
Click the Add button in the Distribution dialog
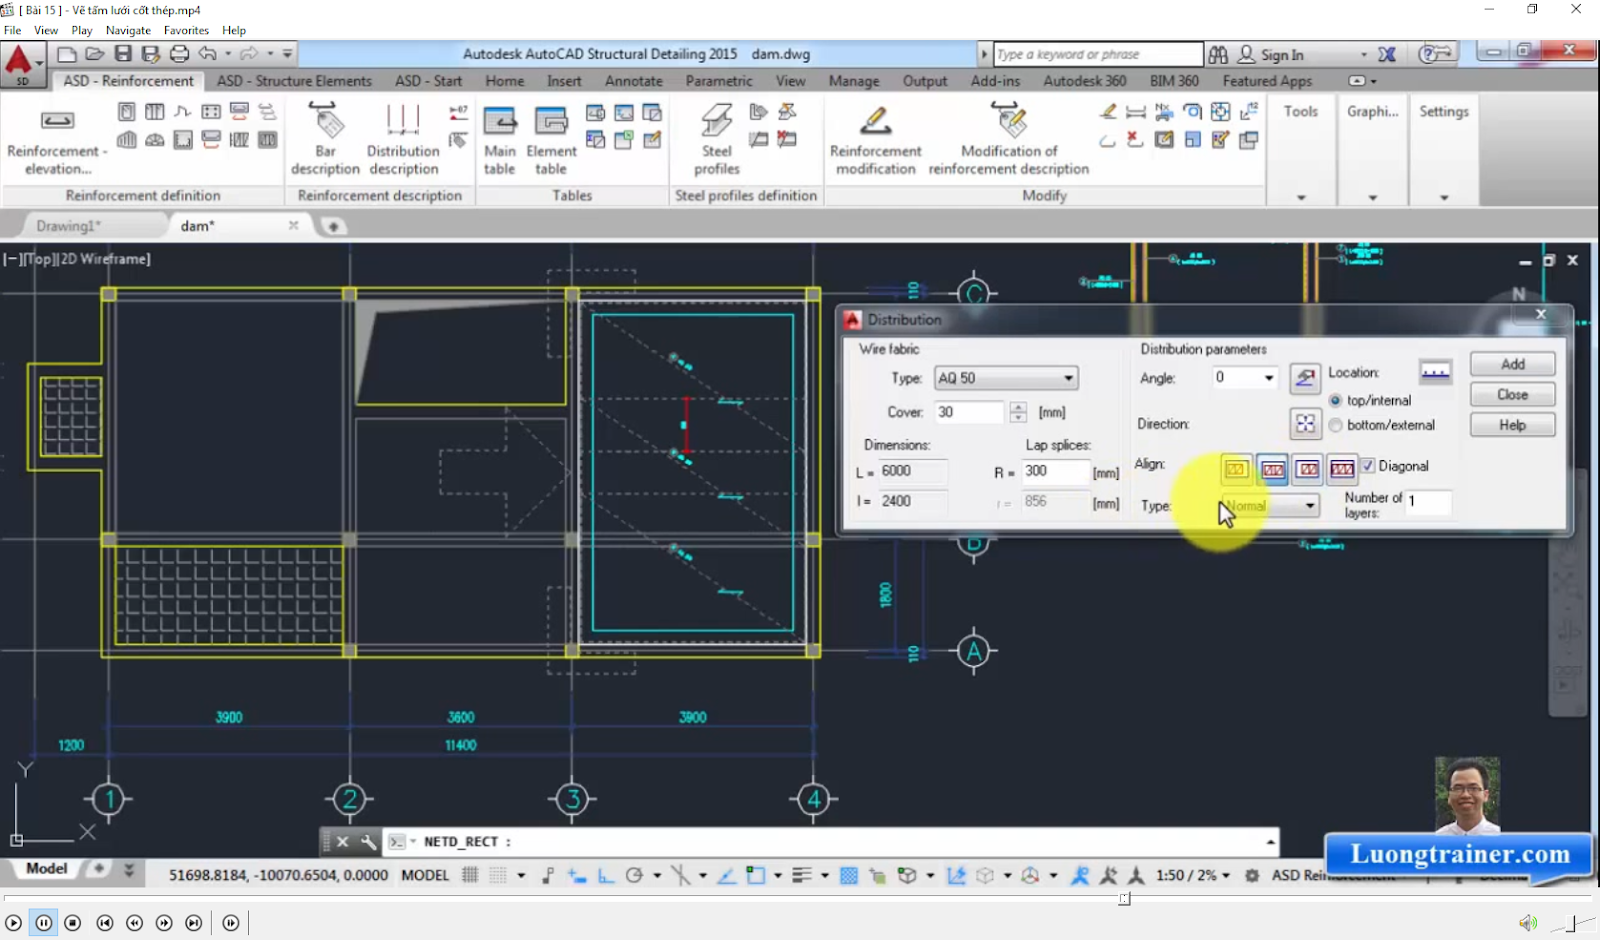pyautogui.click(x=1512, y=364)
